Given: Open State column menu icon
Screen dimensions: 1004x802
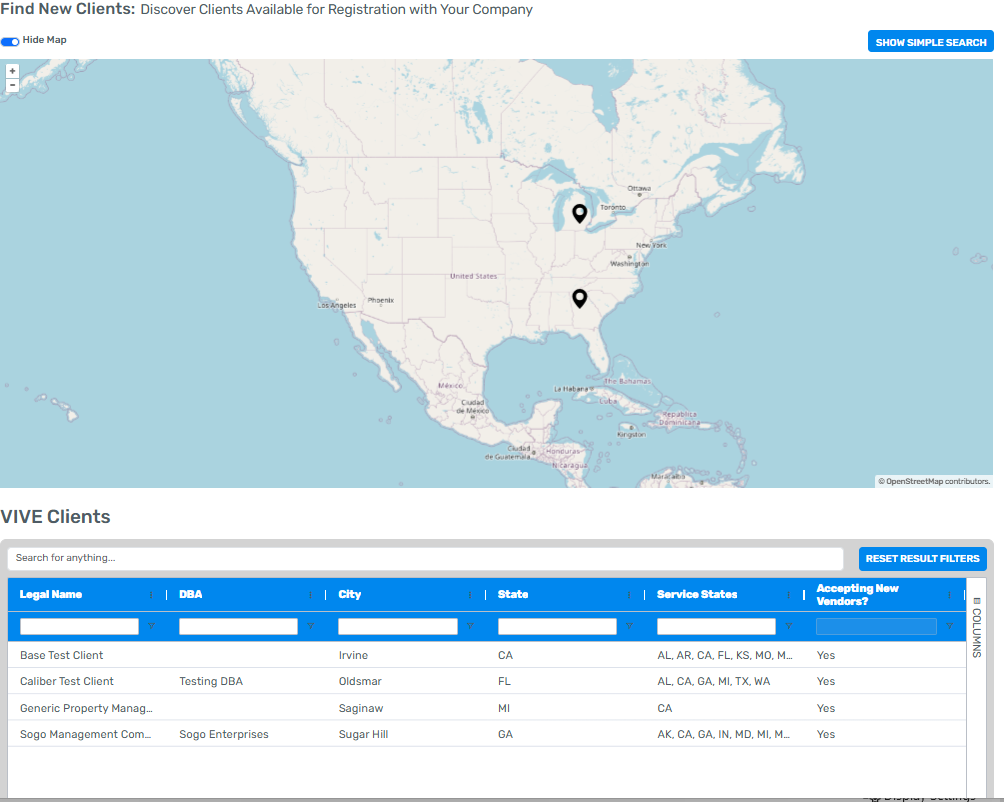Looking at the screenshot, I should click(x=629, y=595).
